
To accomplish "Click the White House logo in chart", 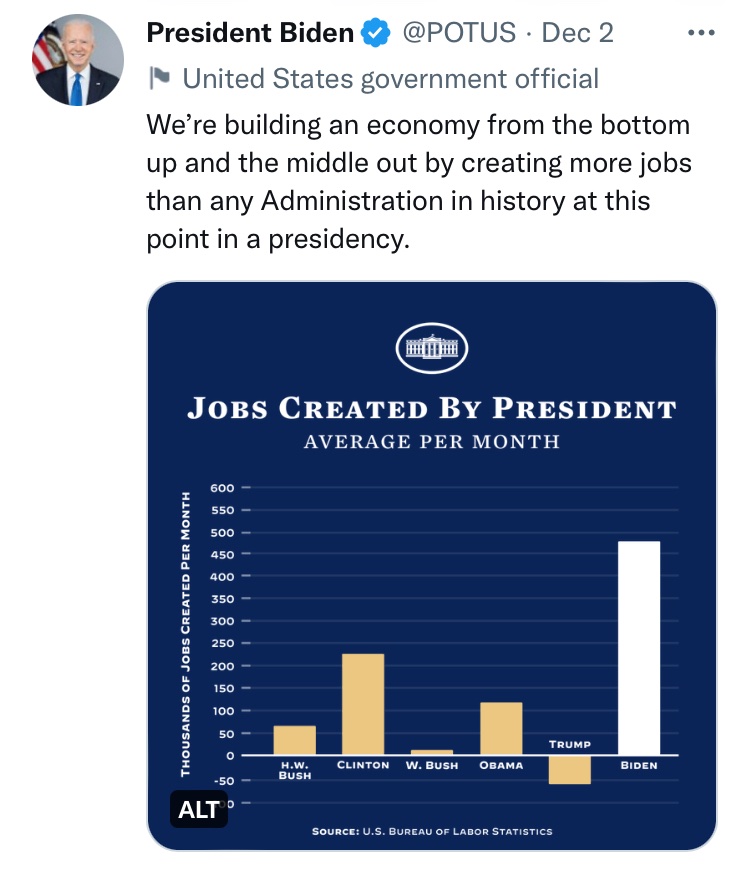I will (x=432, y=348).
